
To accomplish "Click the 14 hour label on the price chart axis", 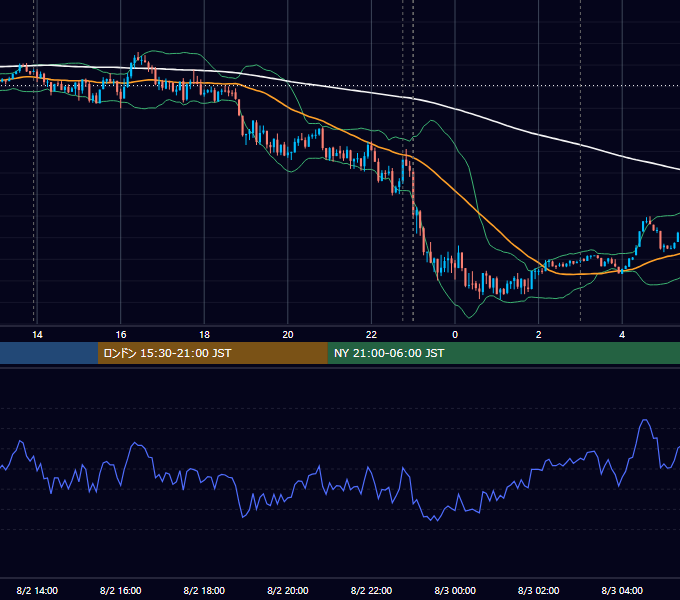I will tap(37, 335).
